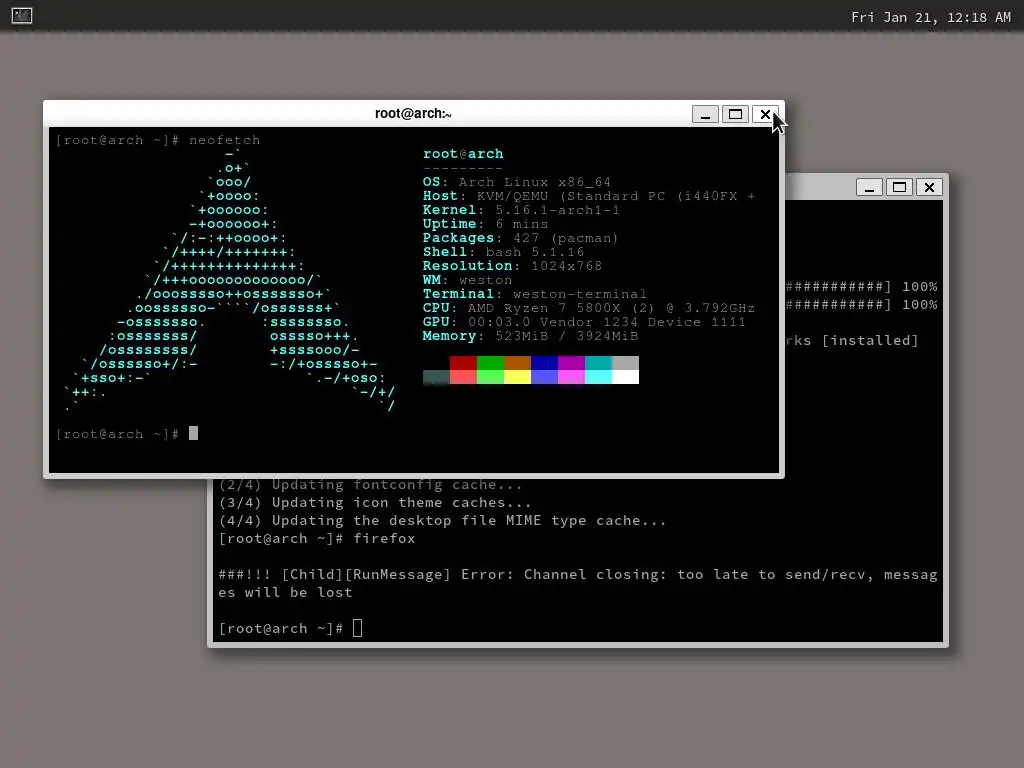The width and height of the screenshot is (1024, 768).
Task: Pick the bright cyan color block in neofetch
Action: [x=598, y=377]
